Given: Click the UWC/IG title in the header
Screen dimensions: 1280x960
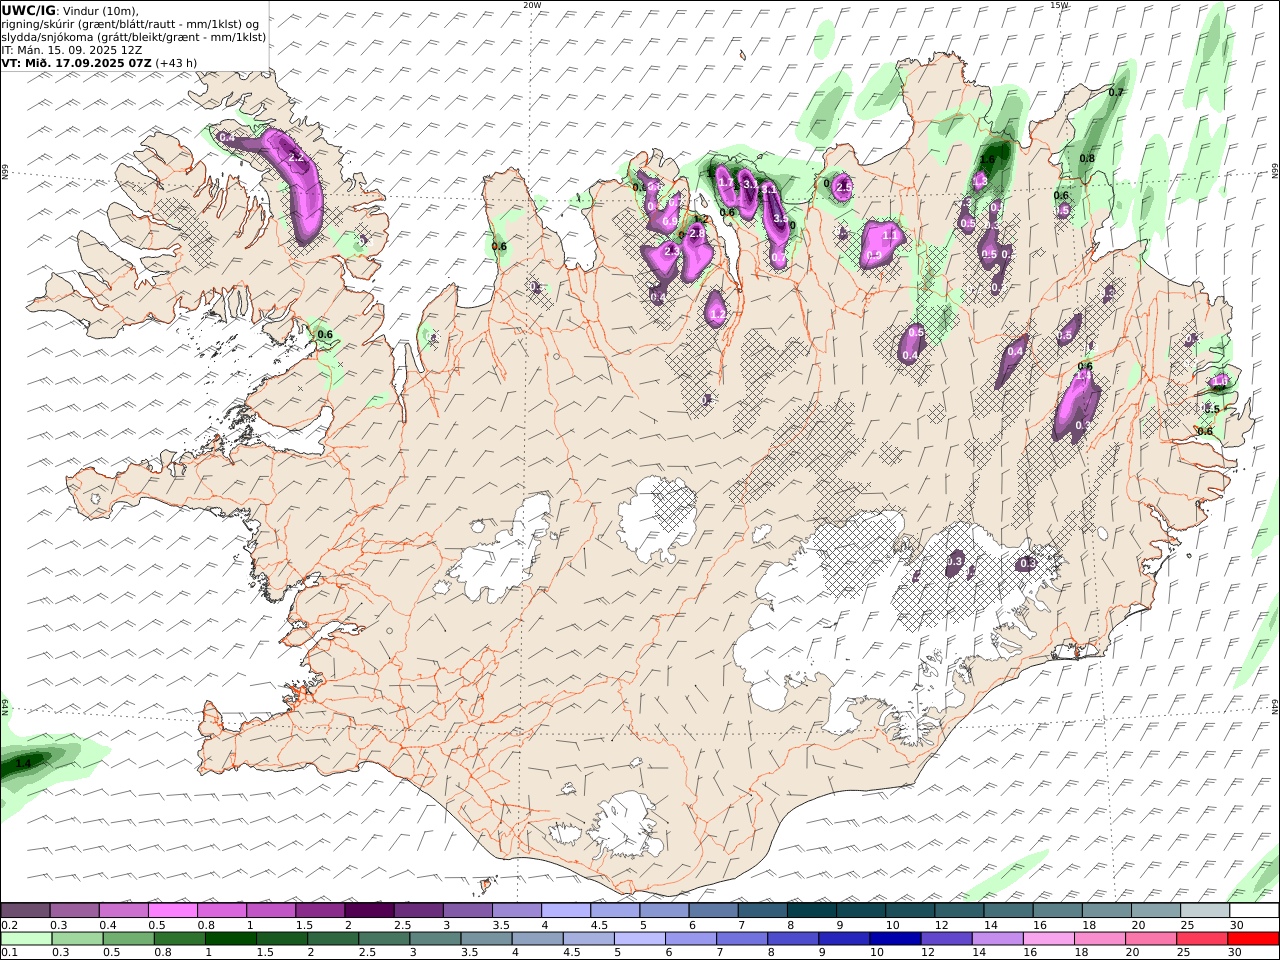Looking at the screenshot, I should (29, 10).
